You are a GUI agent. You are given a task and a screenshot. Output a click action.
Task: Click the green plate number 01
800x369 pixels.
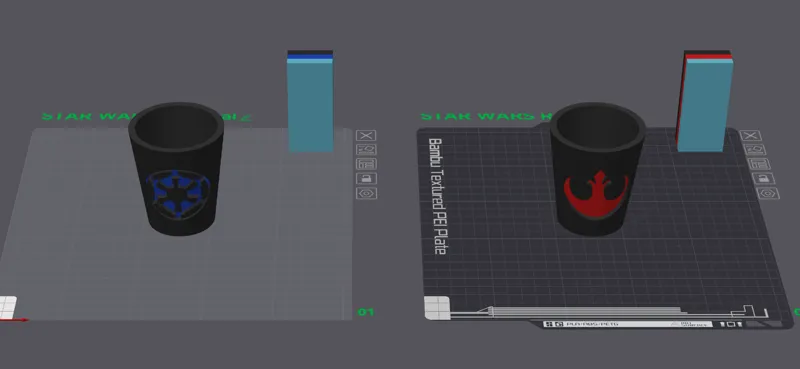(x=366, y=312)
